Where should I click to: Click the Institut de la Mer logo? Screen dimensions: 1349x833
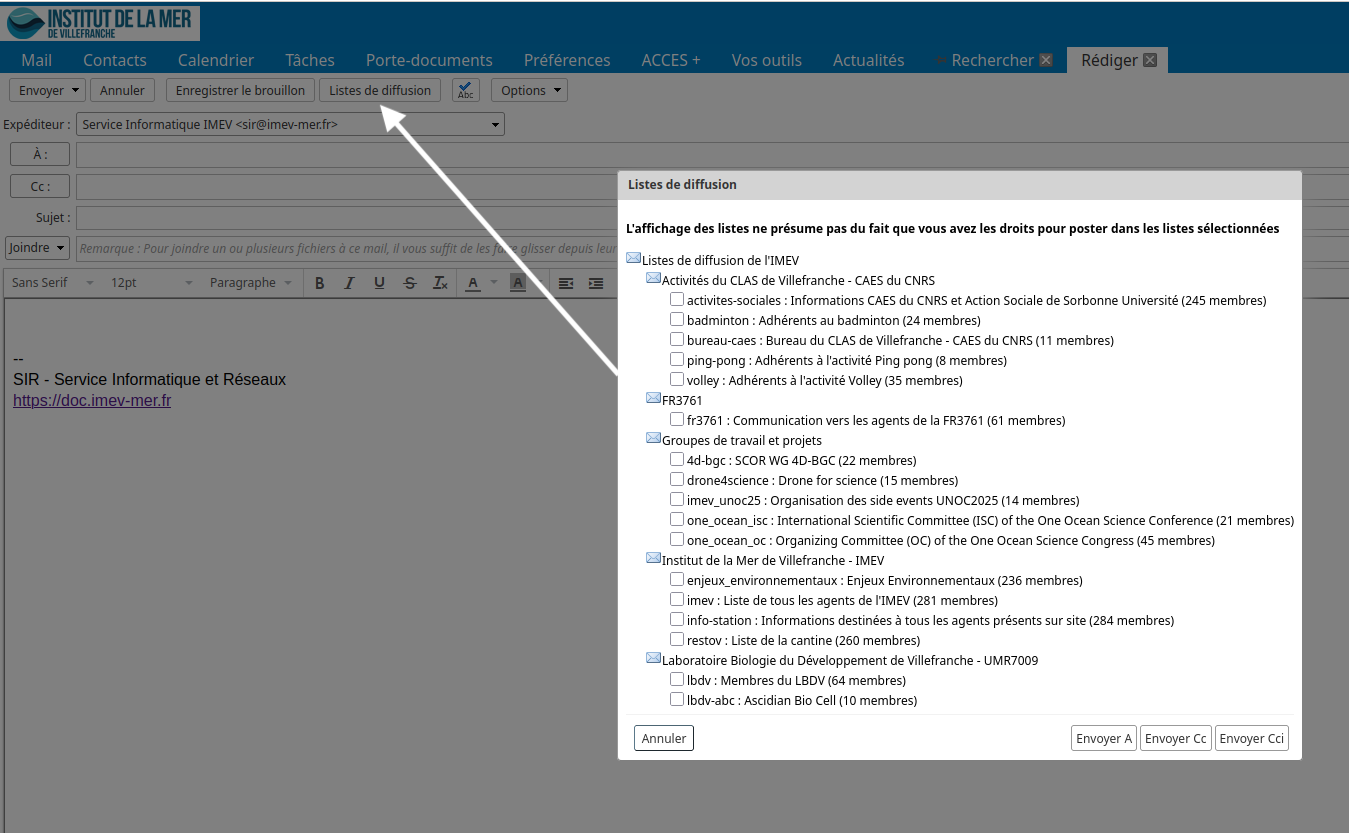(101, 22)
